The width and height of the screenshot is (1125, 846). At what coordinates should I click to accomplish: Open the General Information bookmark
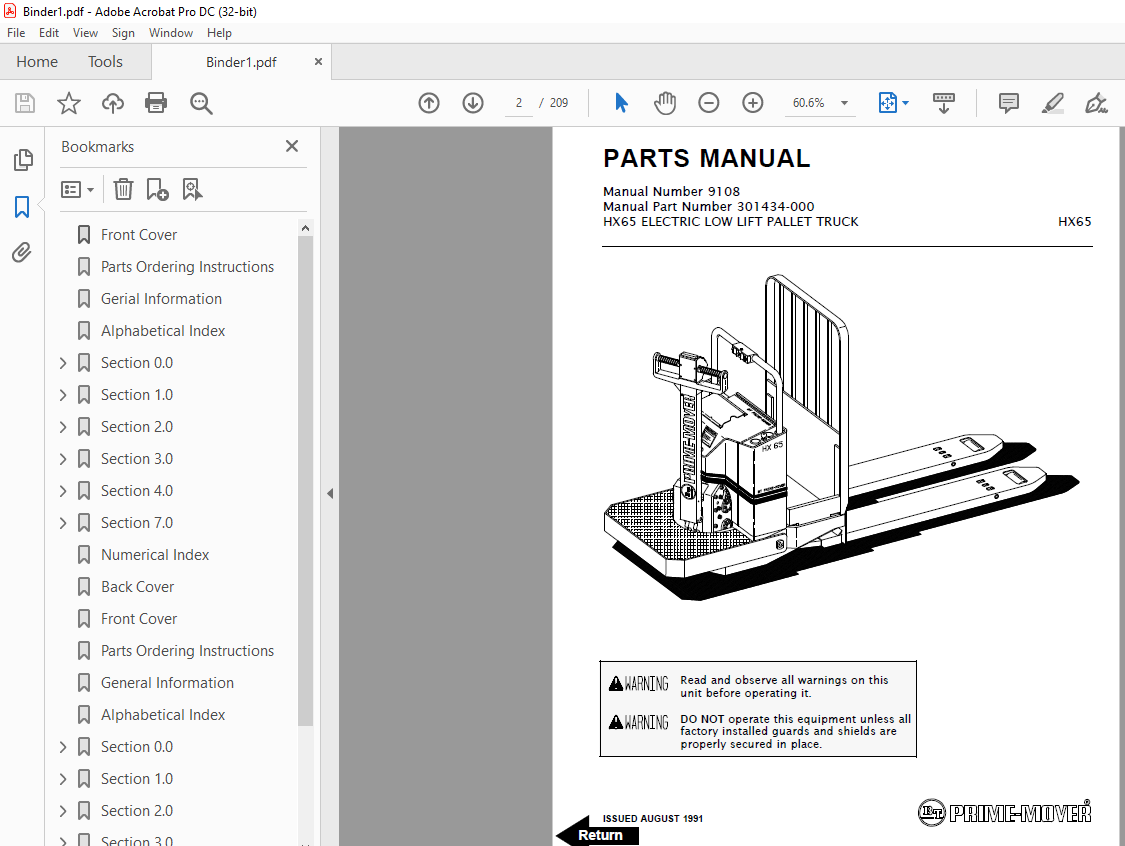[167, 683]
